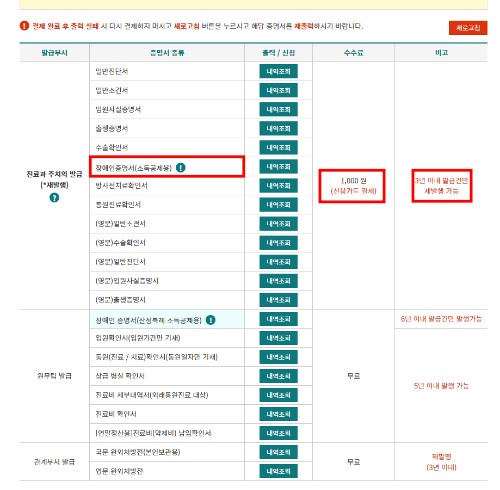Click the 비고 column header
Image resolution: width=500 pixels, height=490 pixels.
click(x=441, y=53)
